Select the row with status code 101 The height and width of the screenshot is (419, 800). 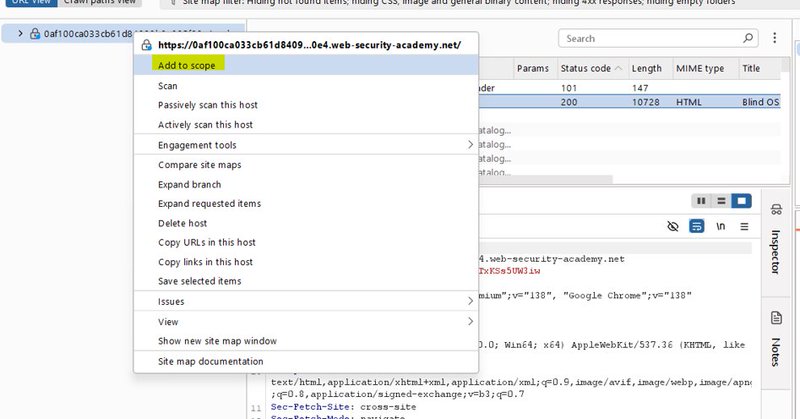coord(629,88)
